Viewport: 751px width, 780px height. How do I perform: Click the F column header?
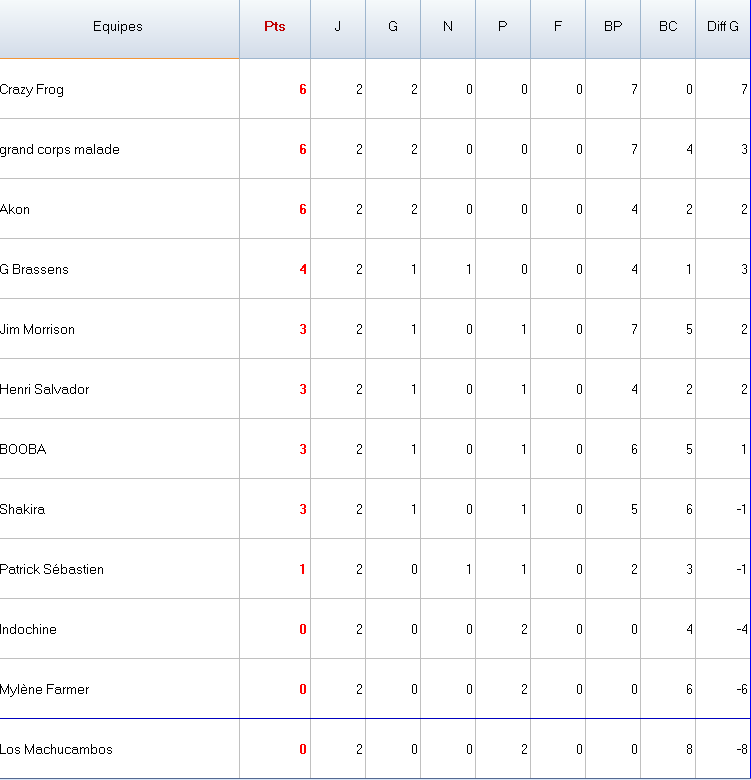[x=558, y=28]
